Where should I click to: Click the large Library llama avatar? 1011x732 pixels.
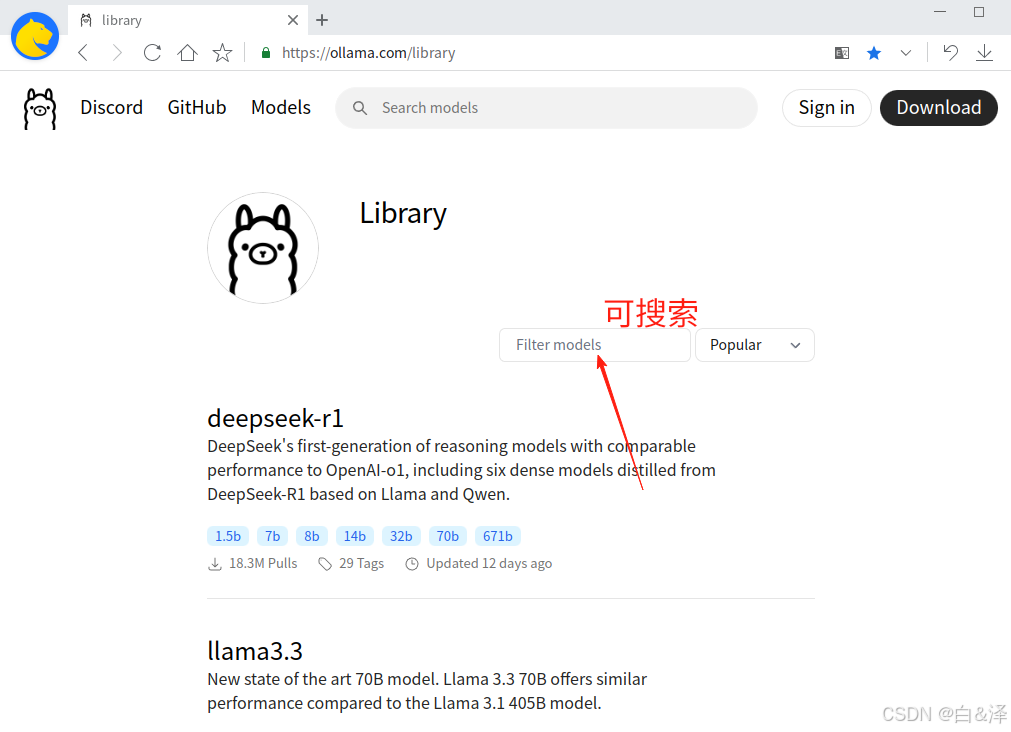(x=263, y=248)
